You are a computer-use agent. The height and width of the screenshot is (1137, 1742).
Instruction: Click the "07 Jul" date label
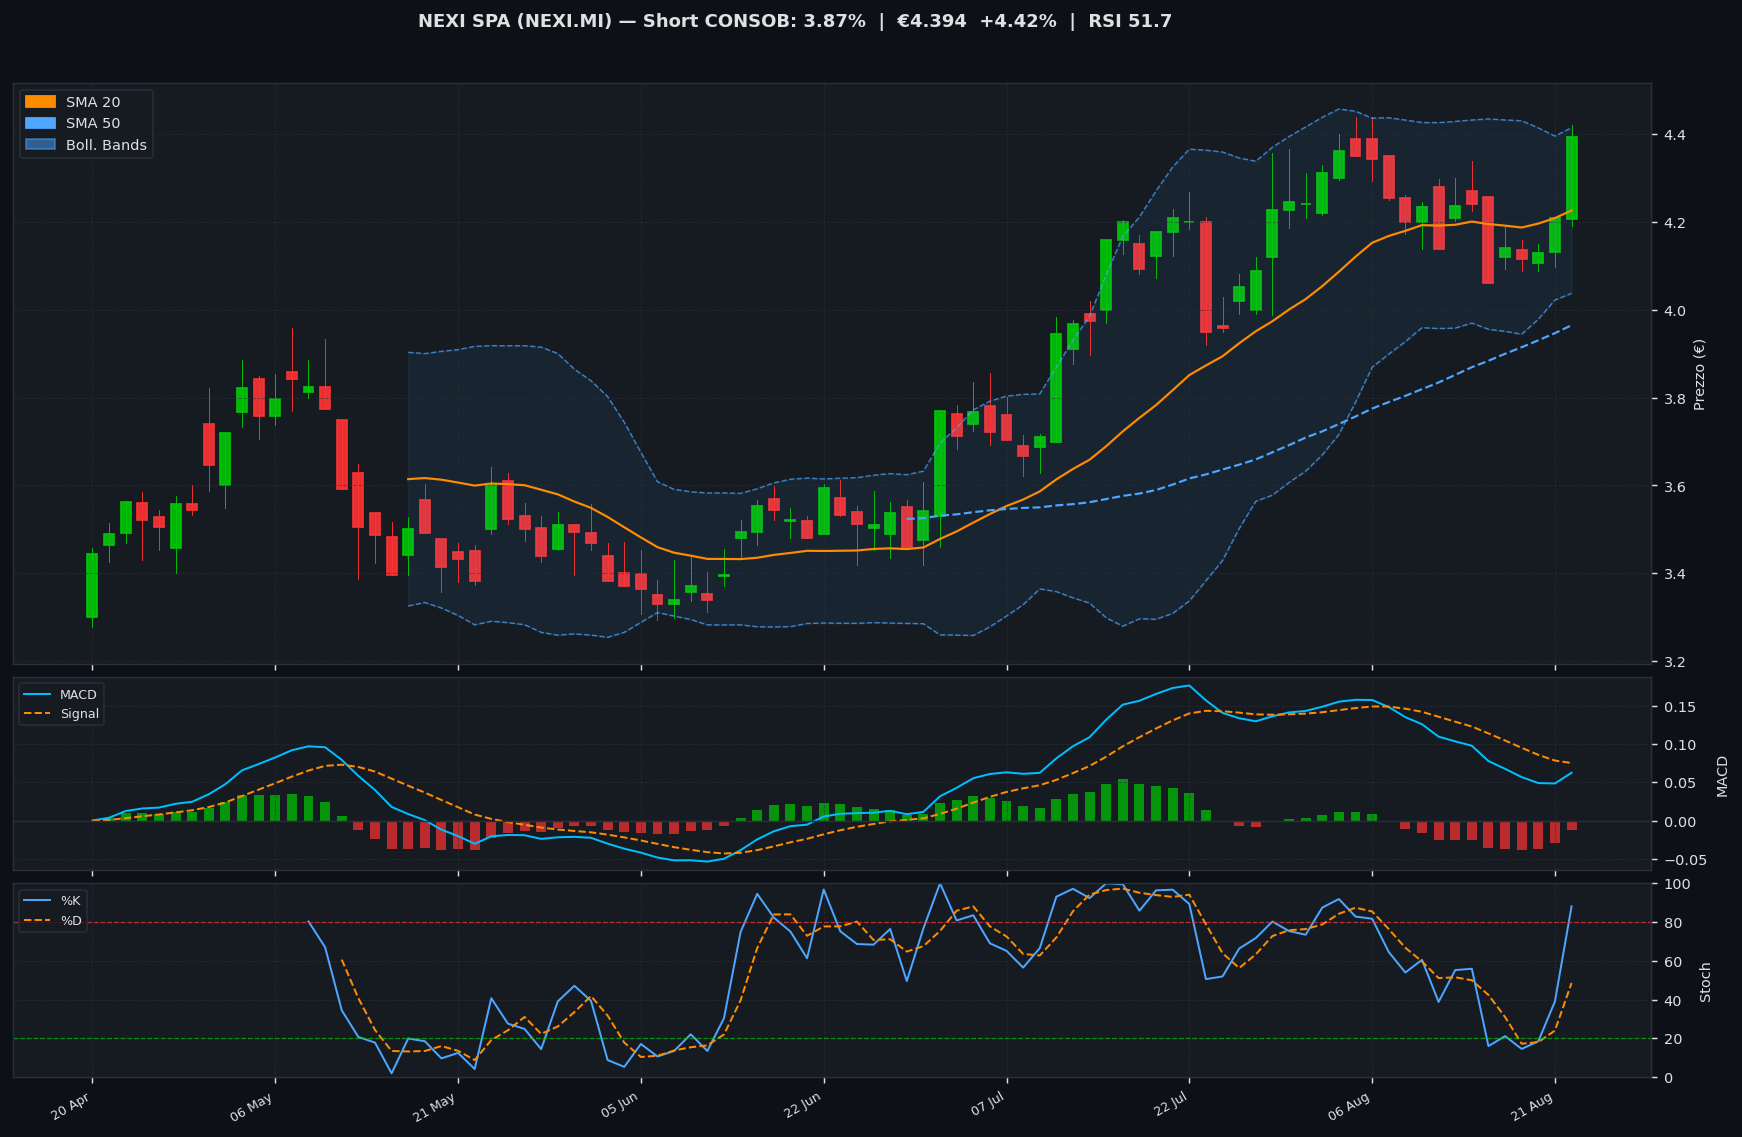[x=986, y=1105]
